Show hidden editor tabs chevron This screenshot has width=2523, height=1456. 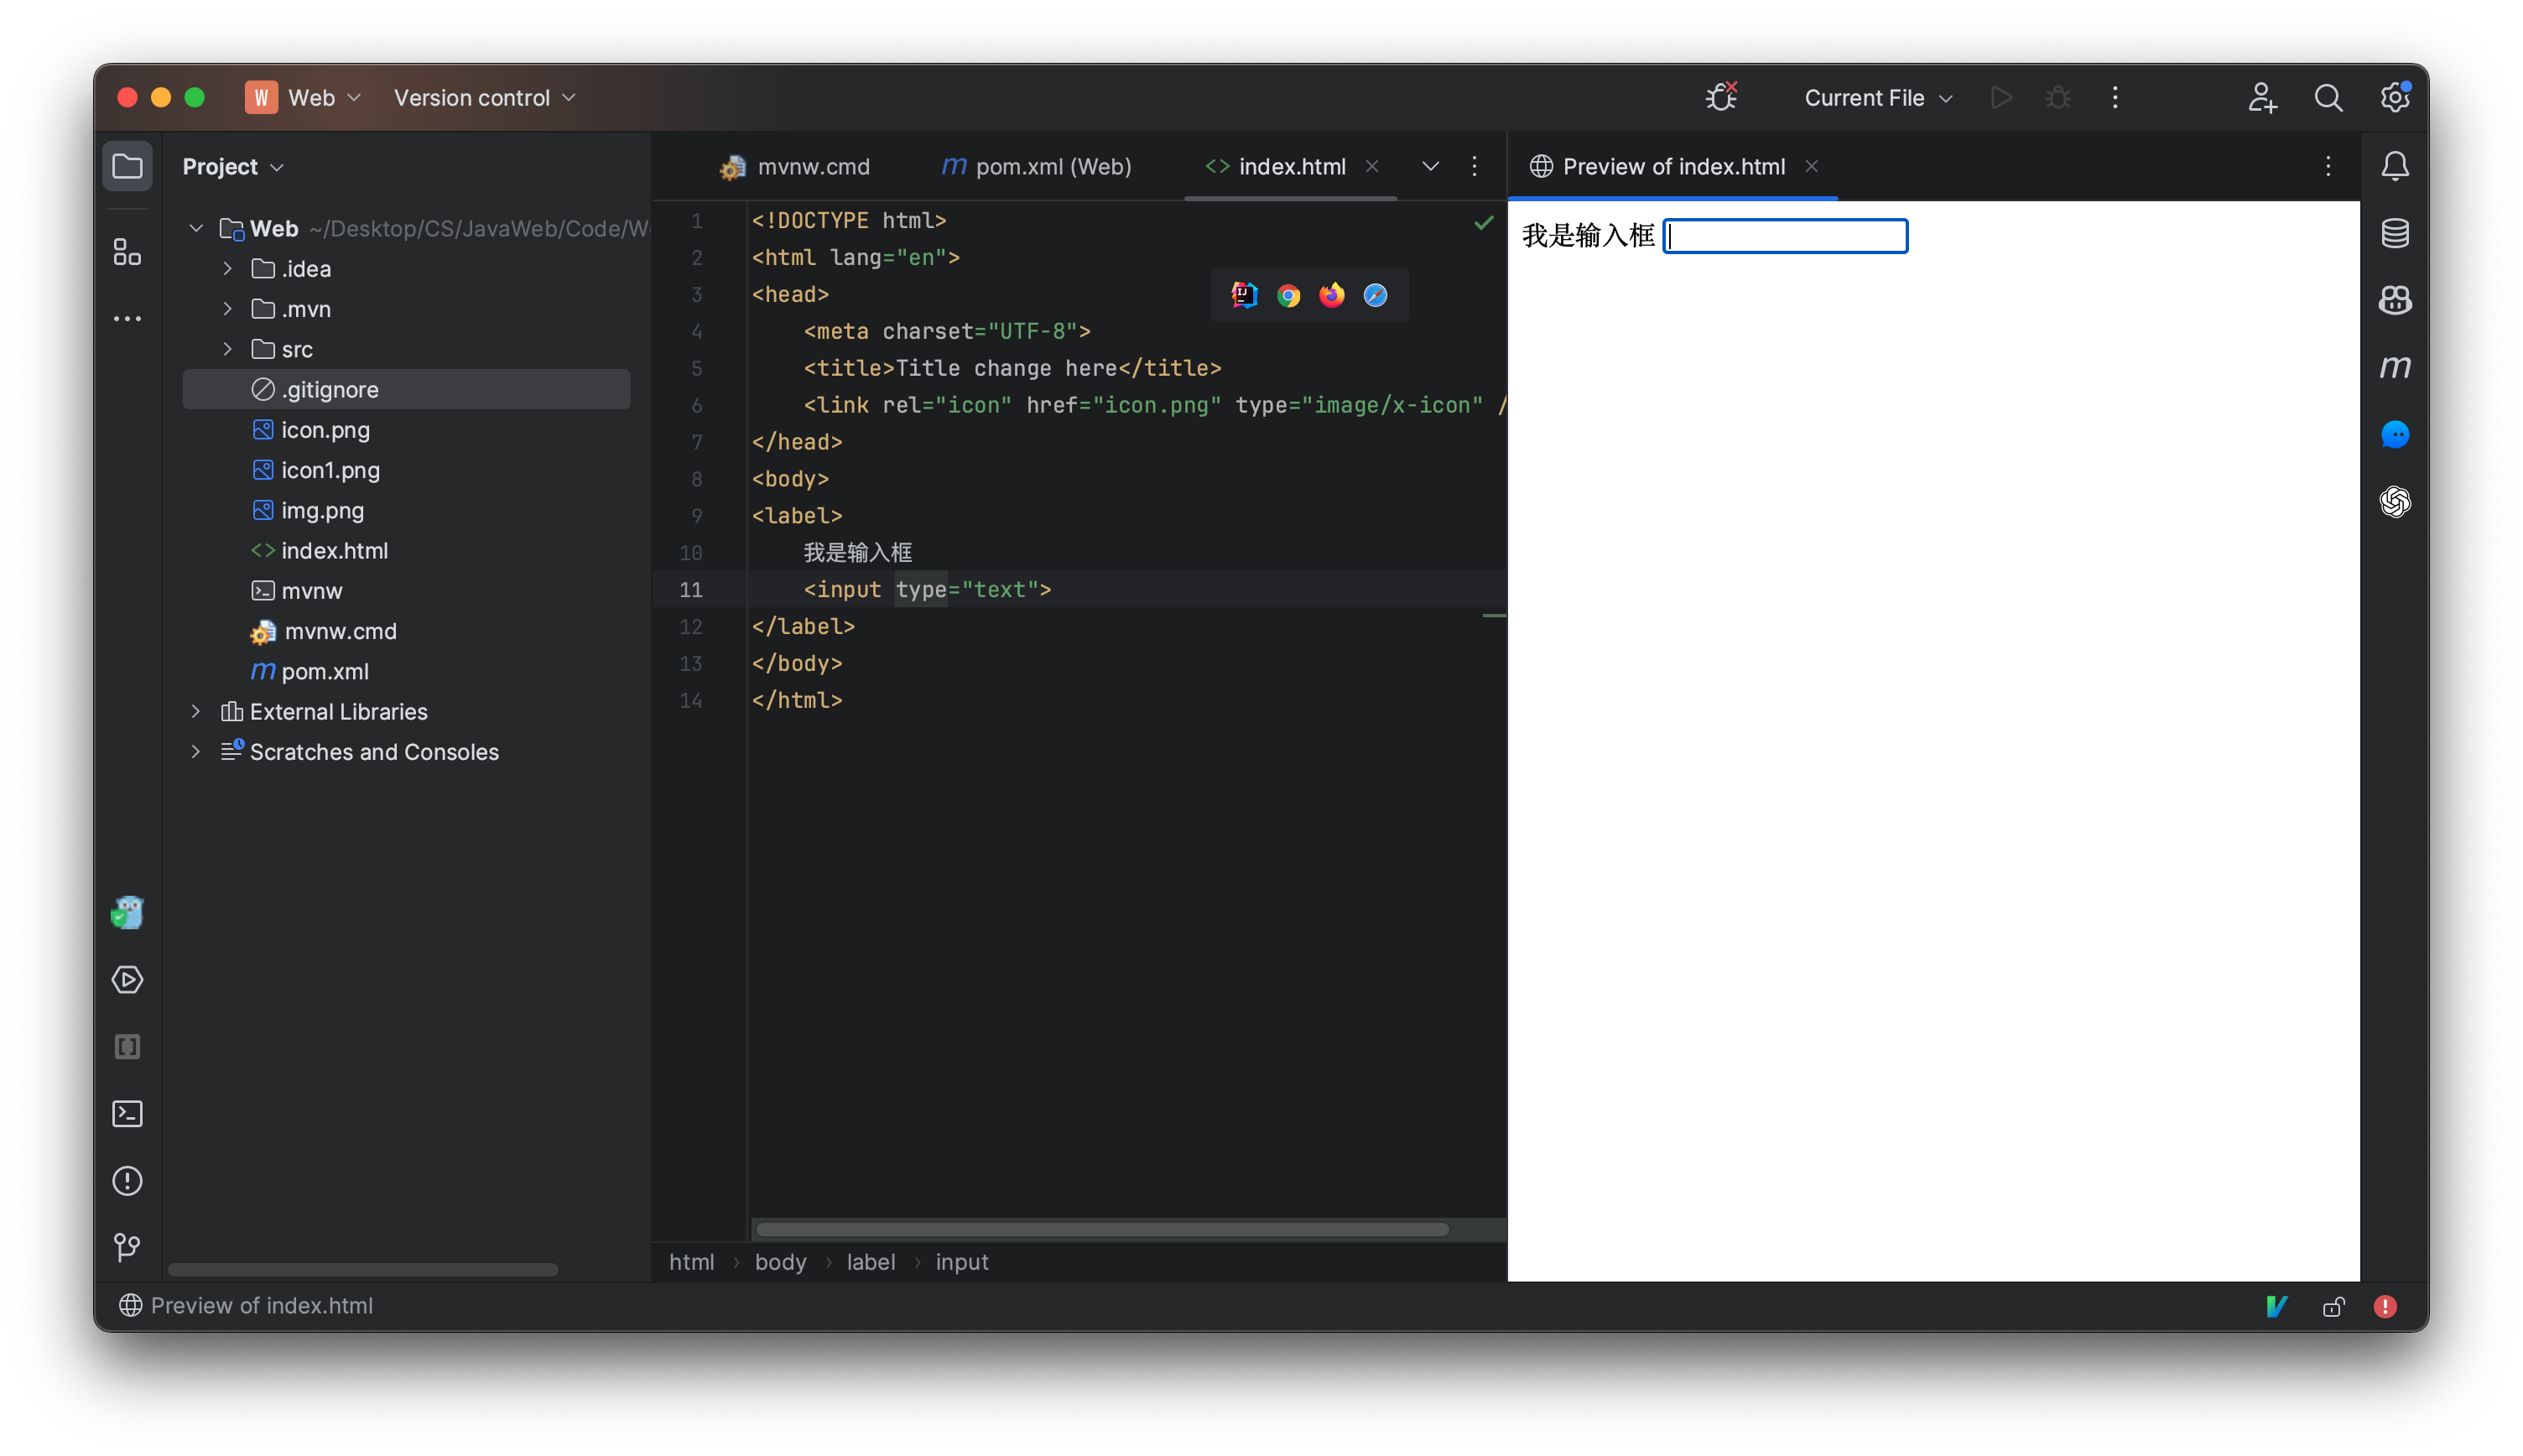[1430, 166]
